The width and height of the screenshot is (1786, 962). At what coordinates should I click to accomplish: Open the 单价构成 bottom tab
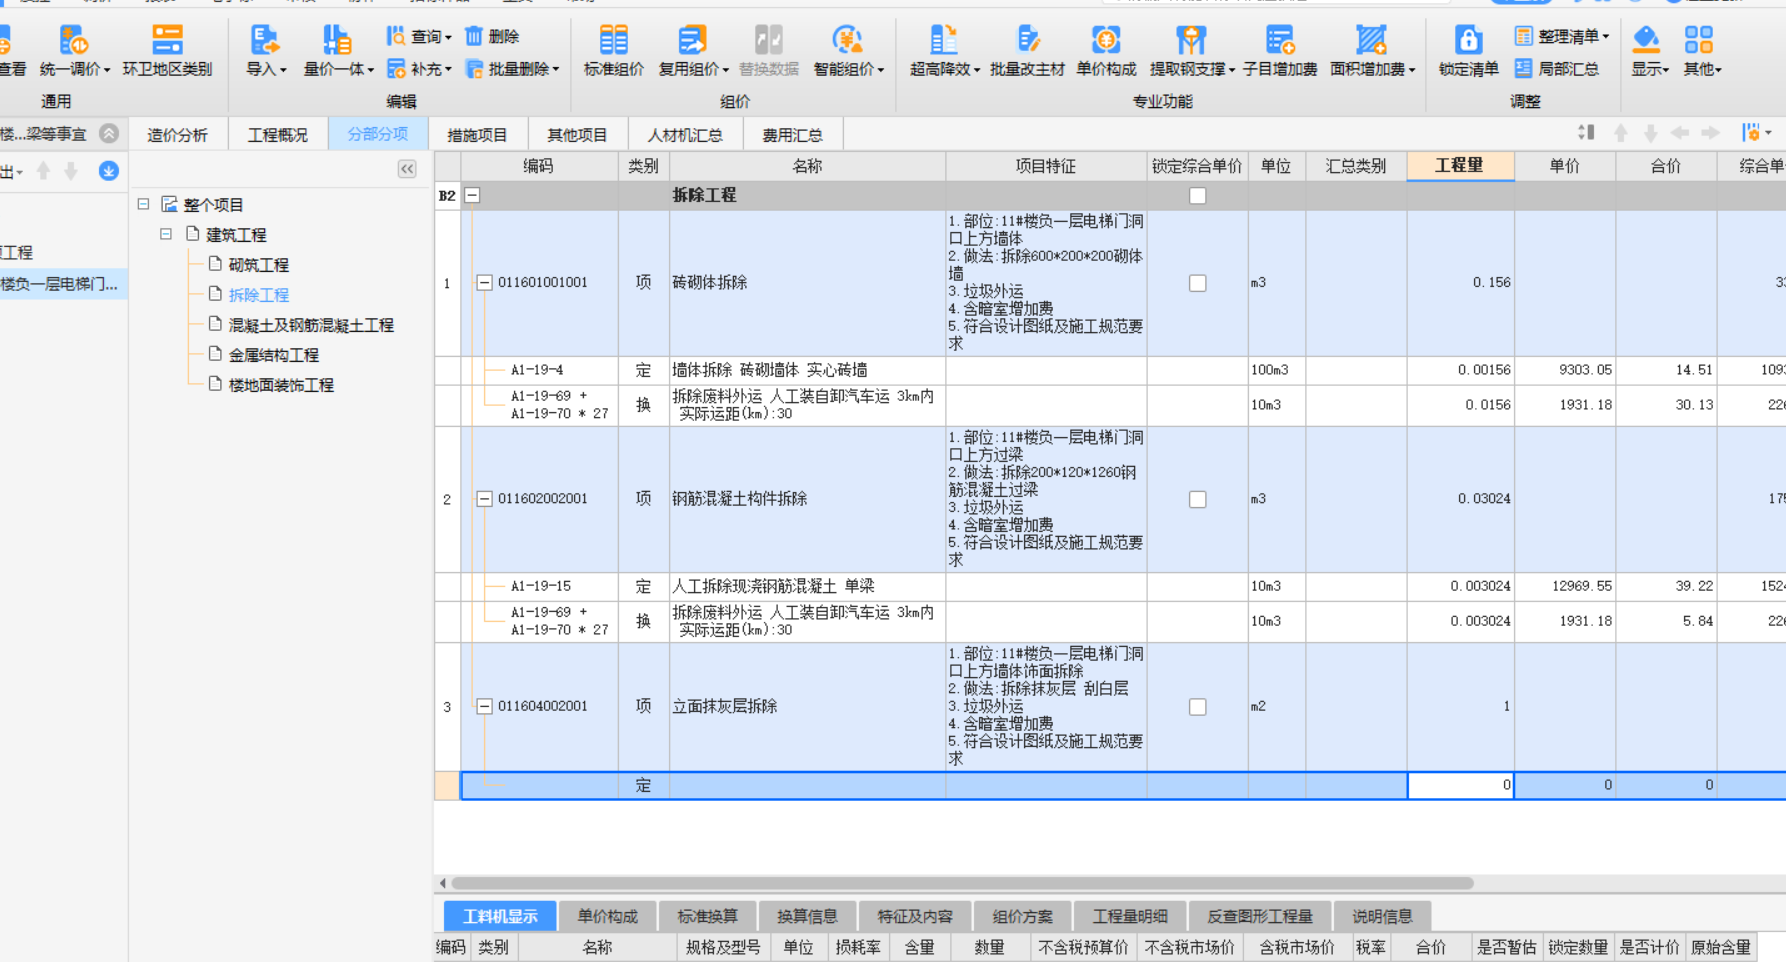point(607,916)
